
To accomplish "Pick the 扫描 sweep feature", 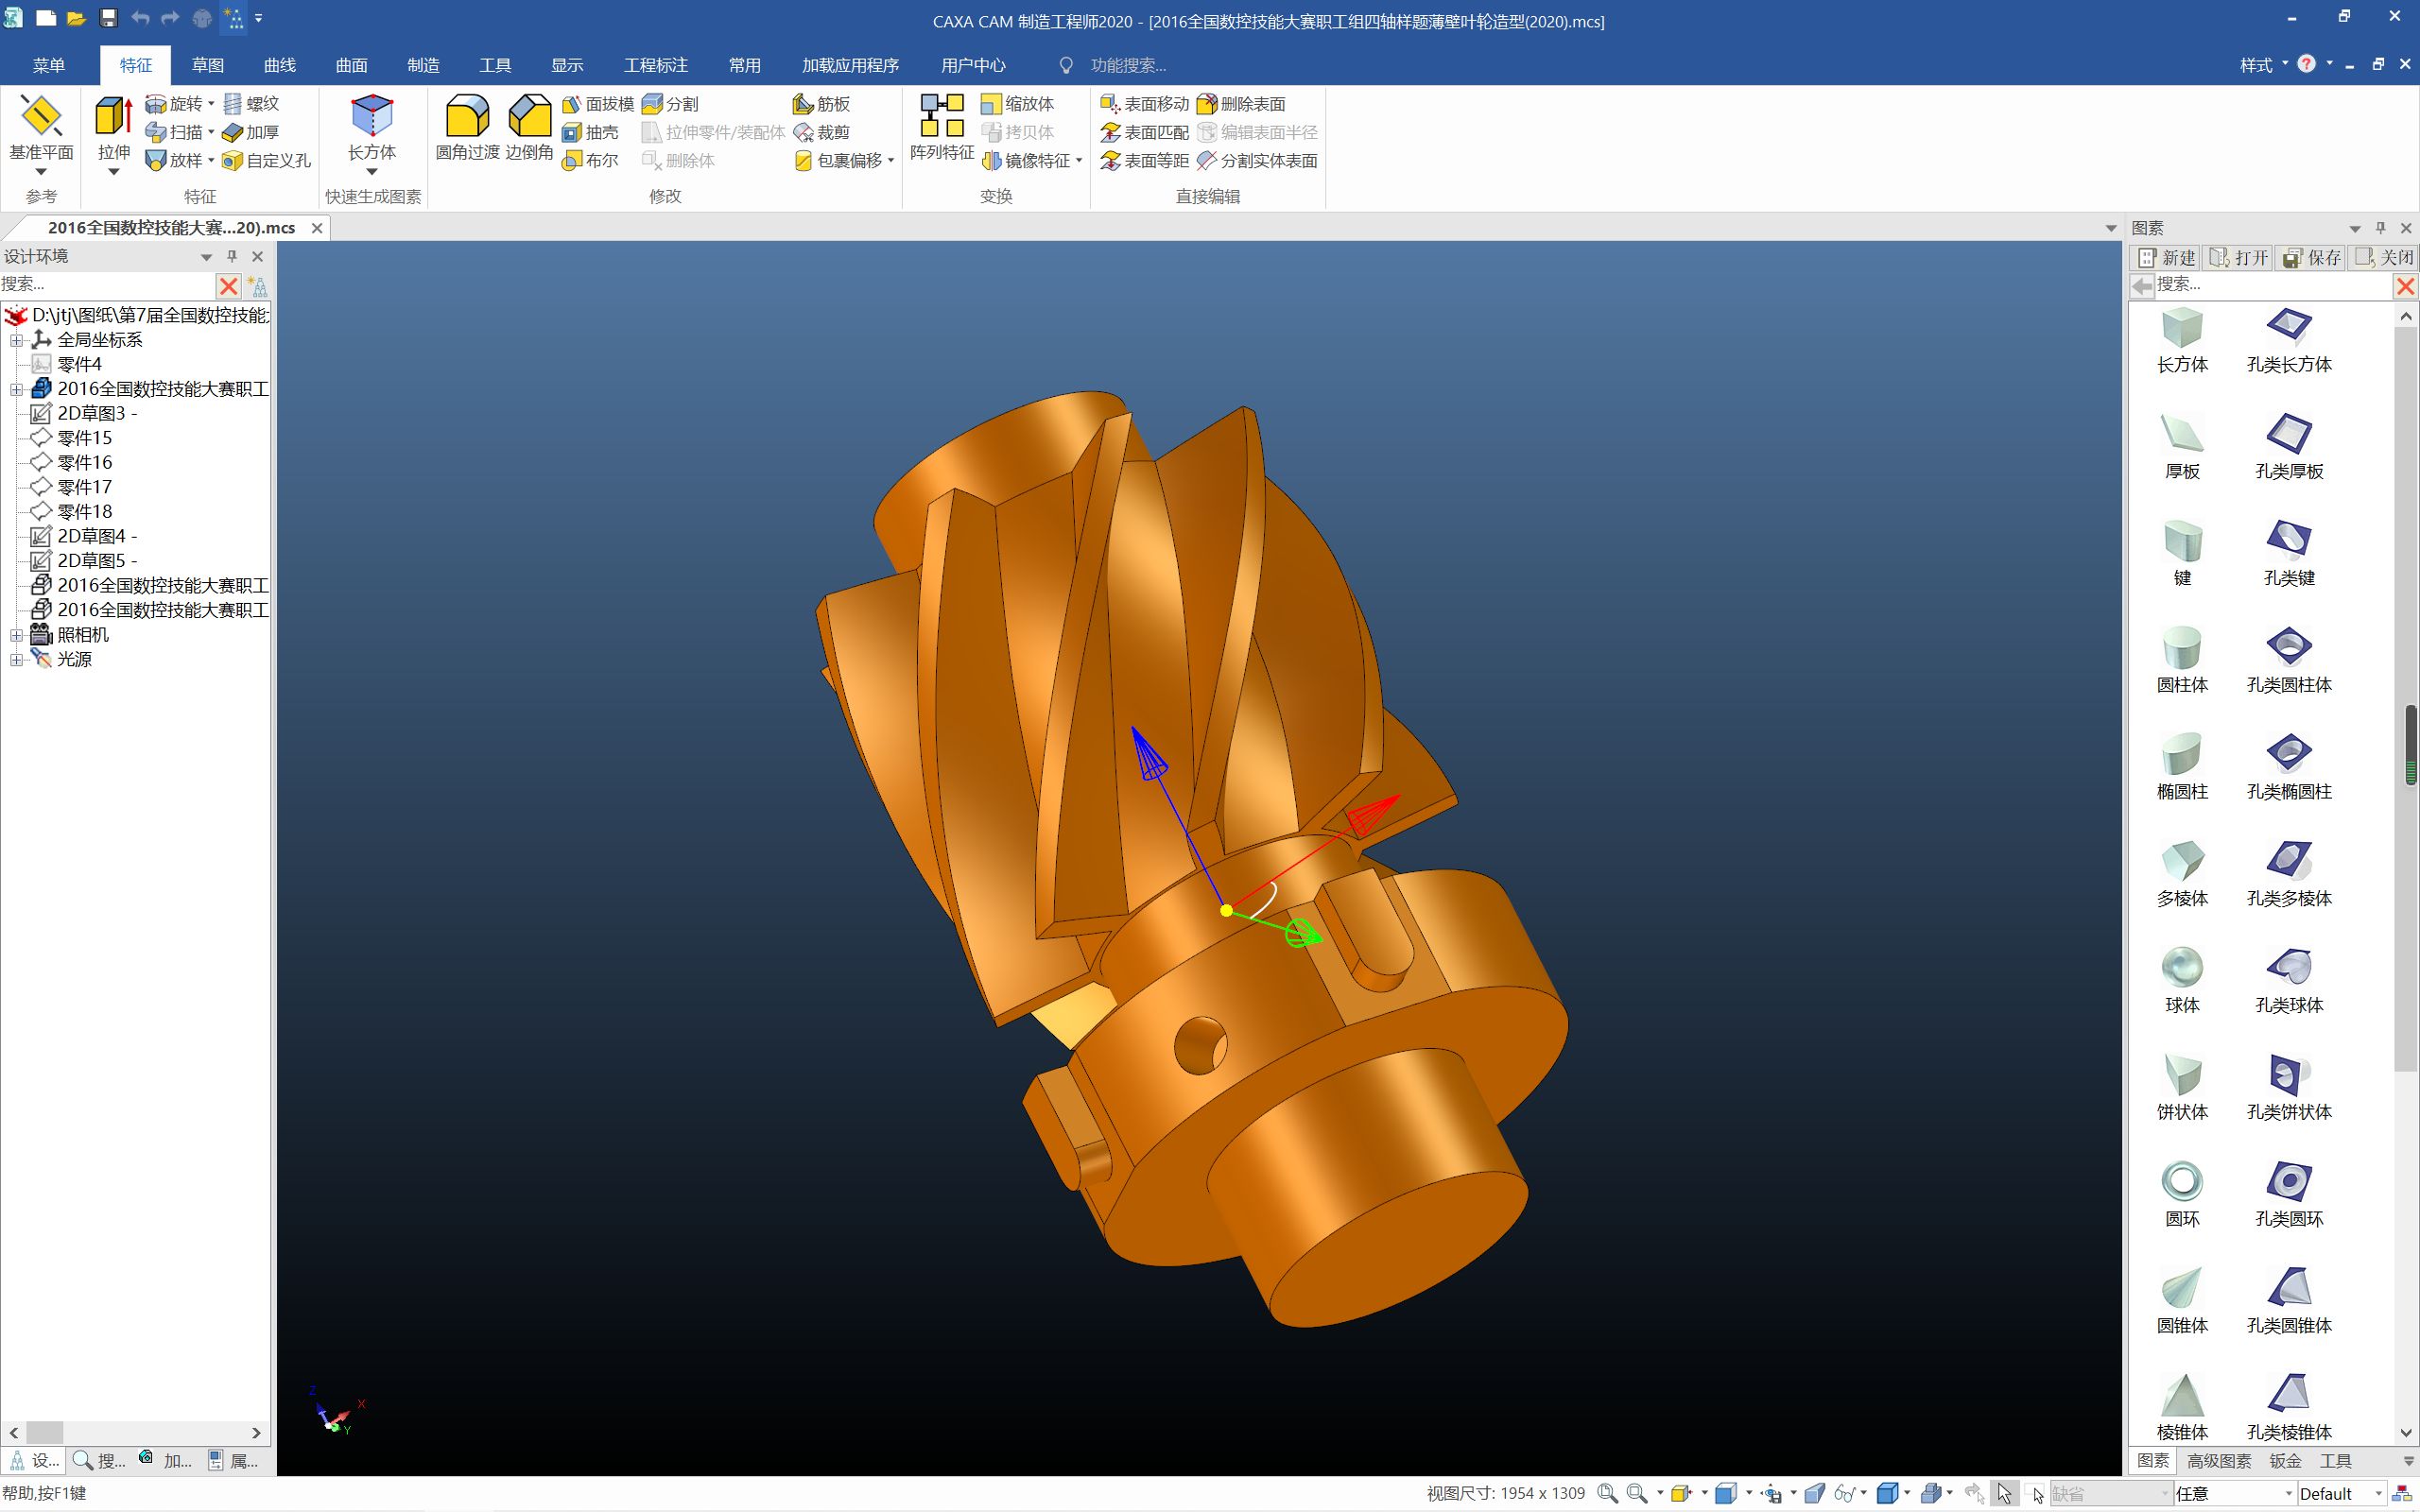I will pyautogui.click(x=175, y=132).
